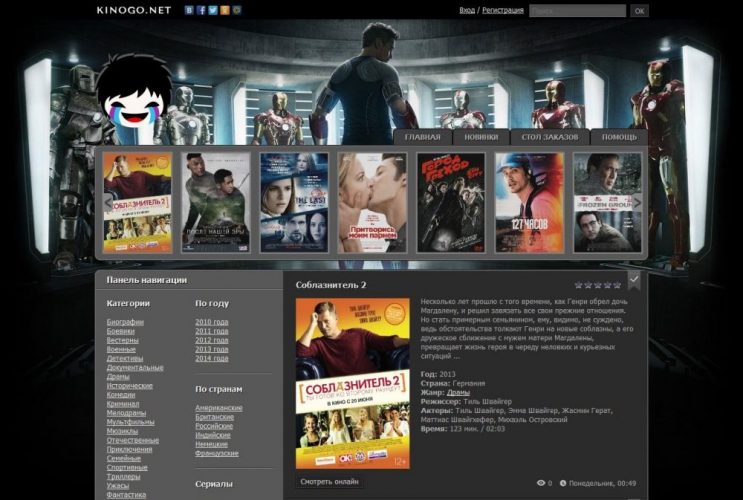Click the OK search button
This screenshot has height=500, width=743.
(639, 10)
